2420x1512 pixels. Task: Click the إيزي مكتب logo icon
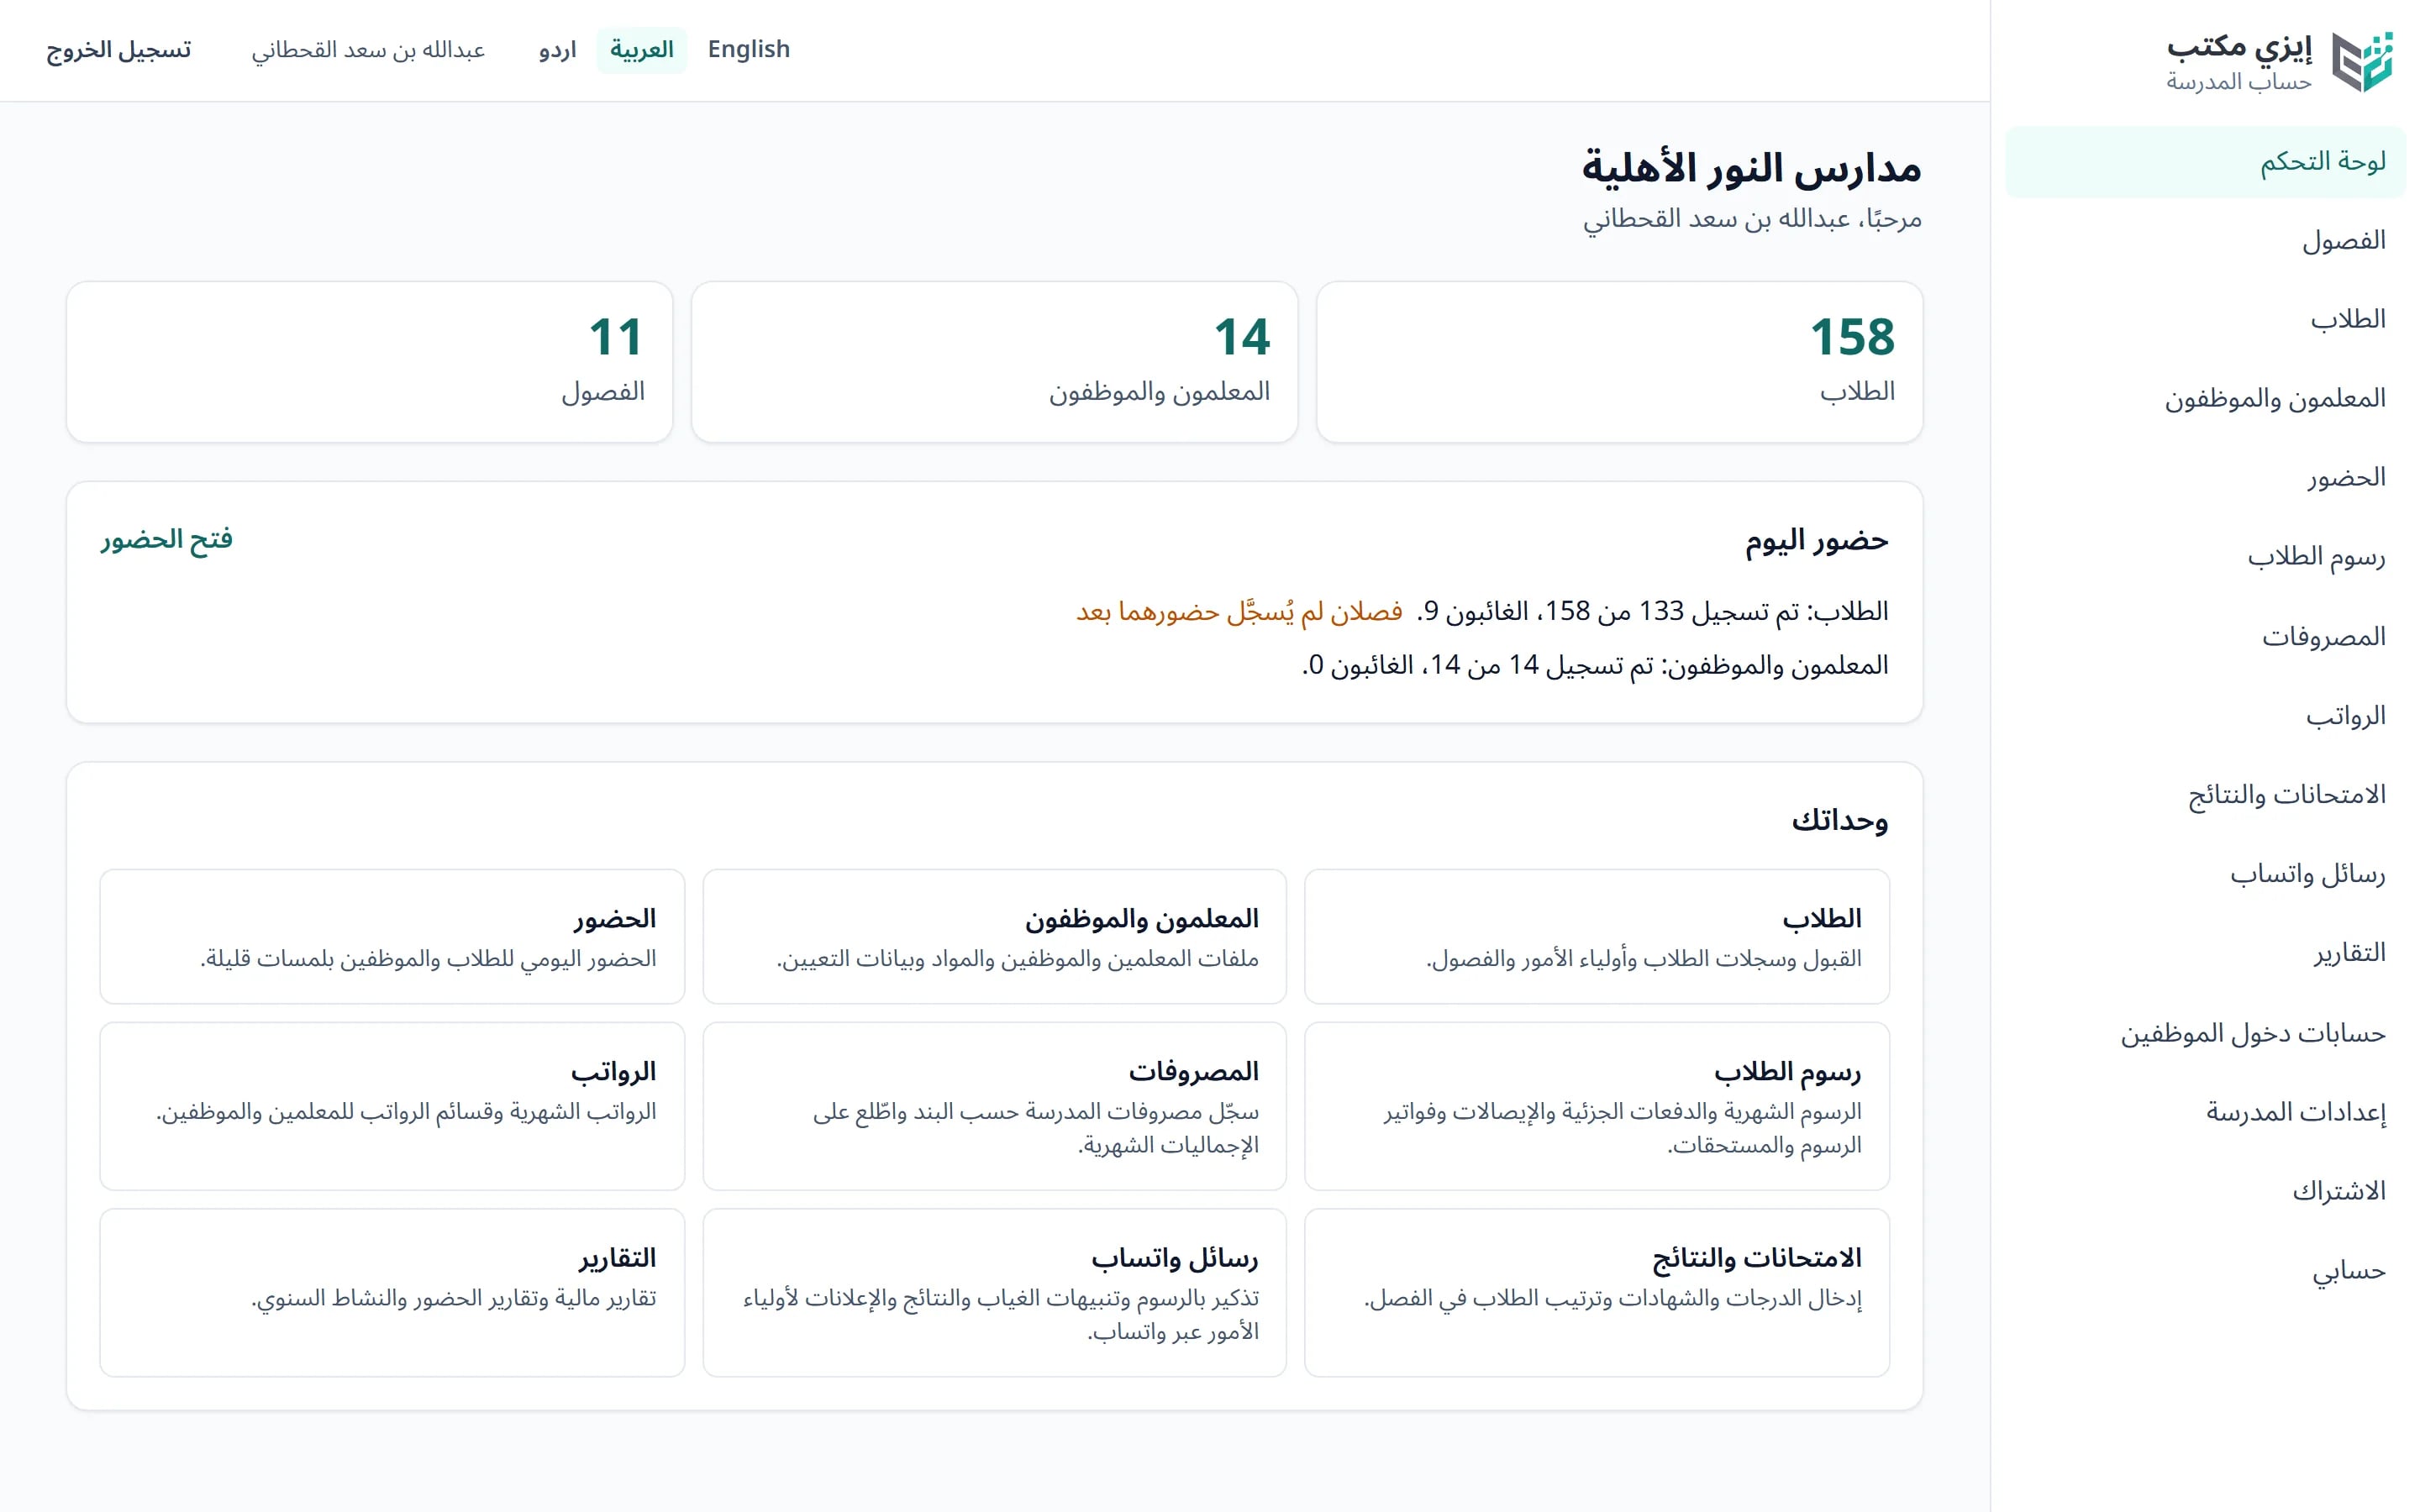point(2362,62)
